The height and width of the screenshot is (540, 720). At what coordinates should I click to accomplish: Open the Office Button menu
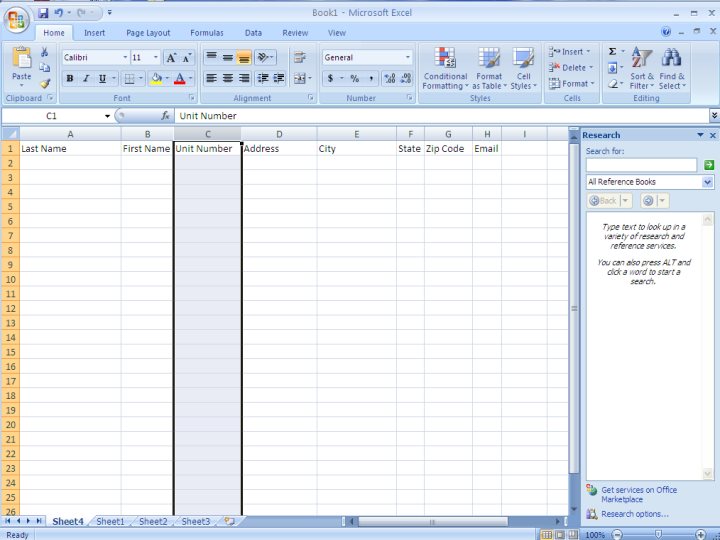pos(17,20)
